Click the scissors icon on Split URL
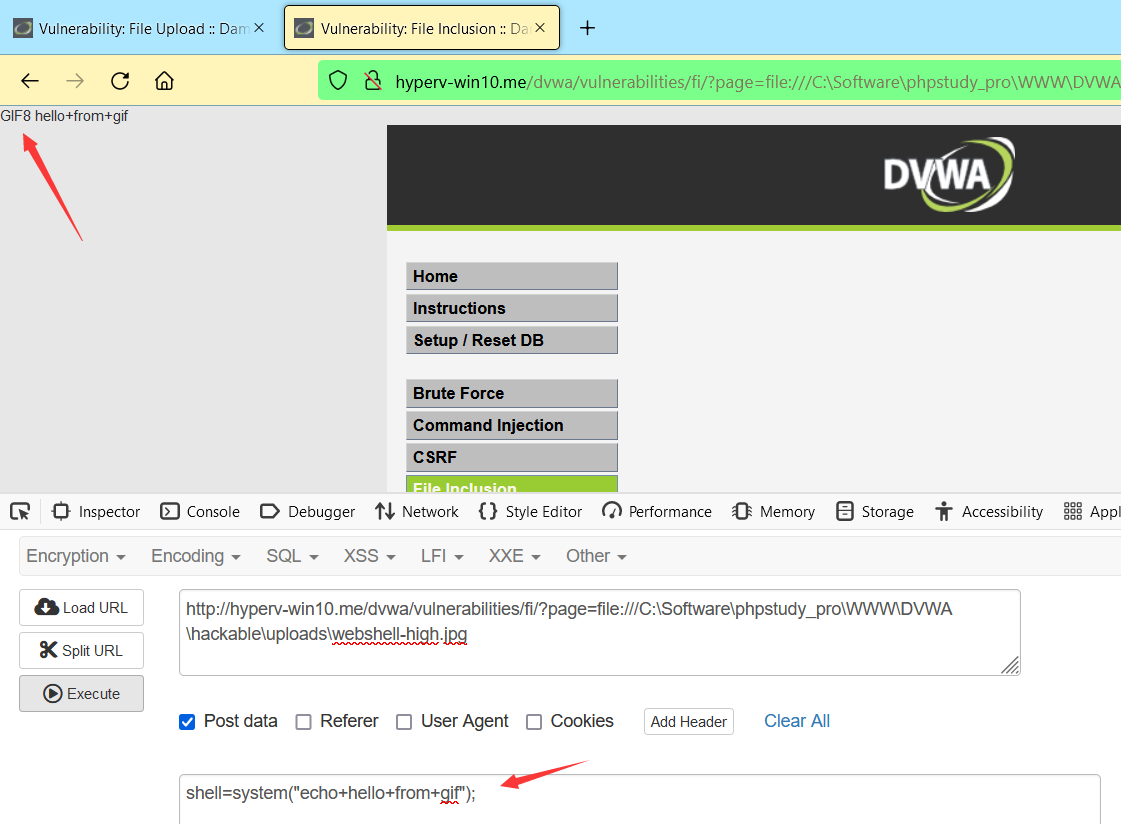 click(x=48, y=650)
